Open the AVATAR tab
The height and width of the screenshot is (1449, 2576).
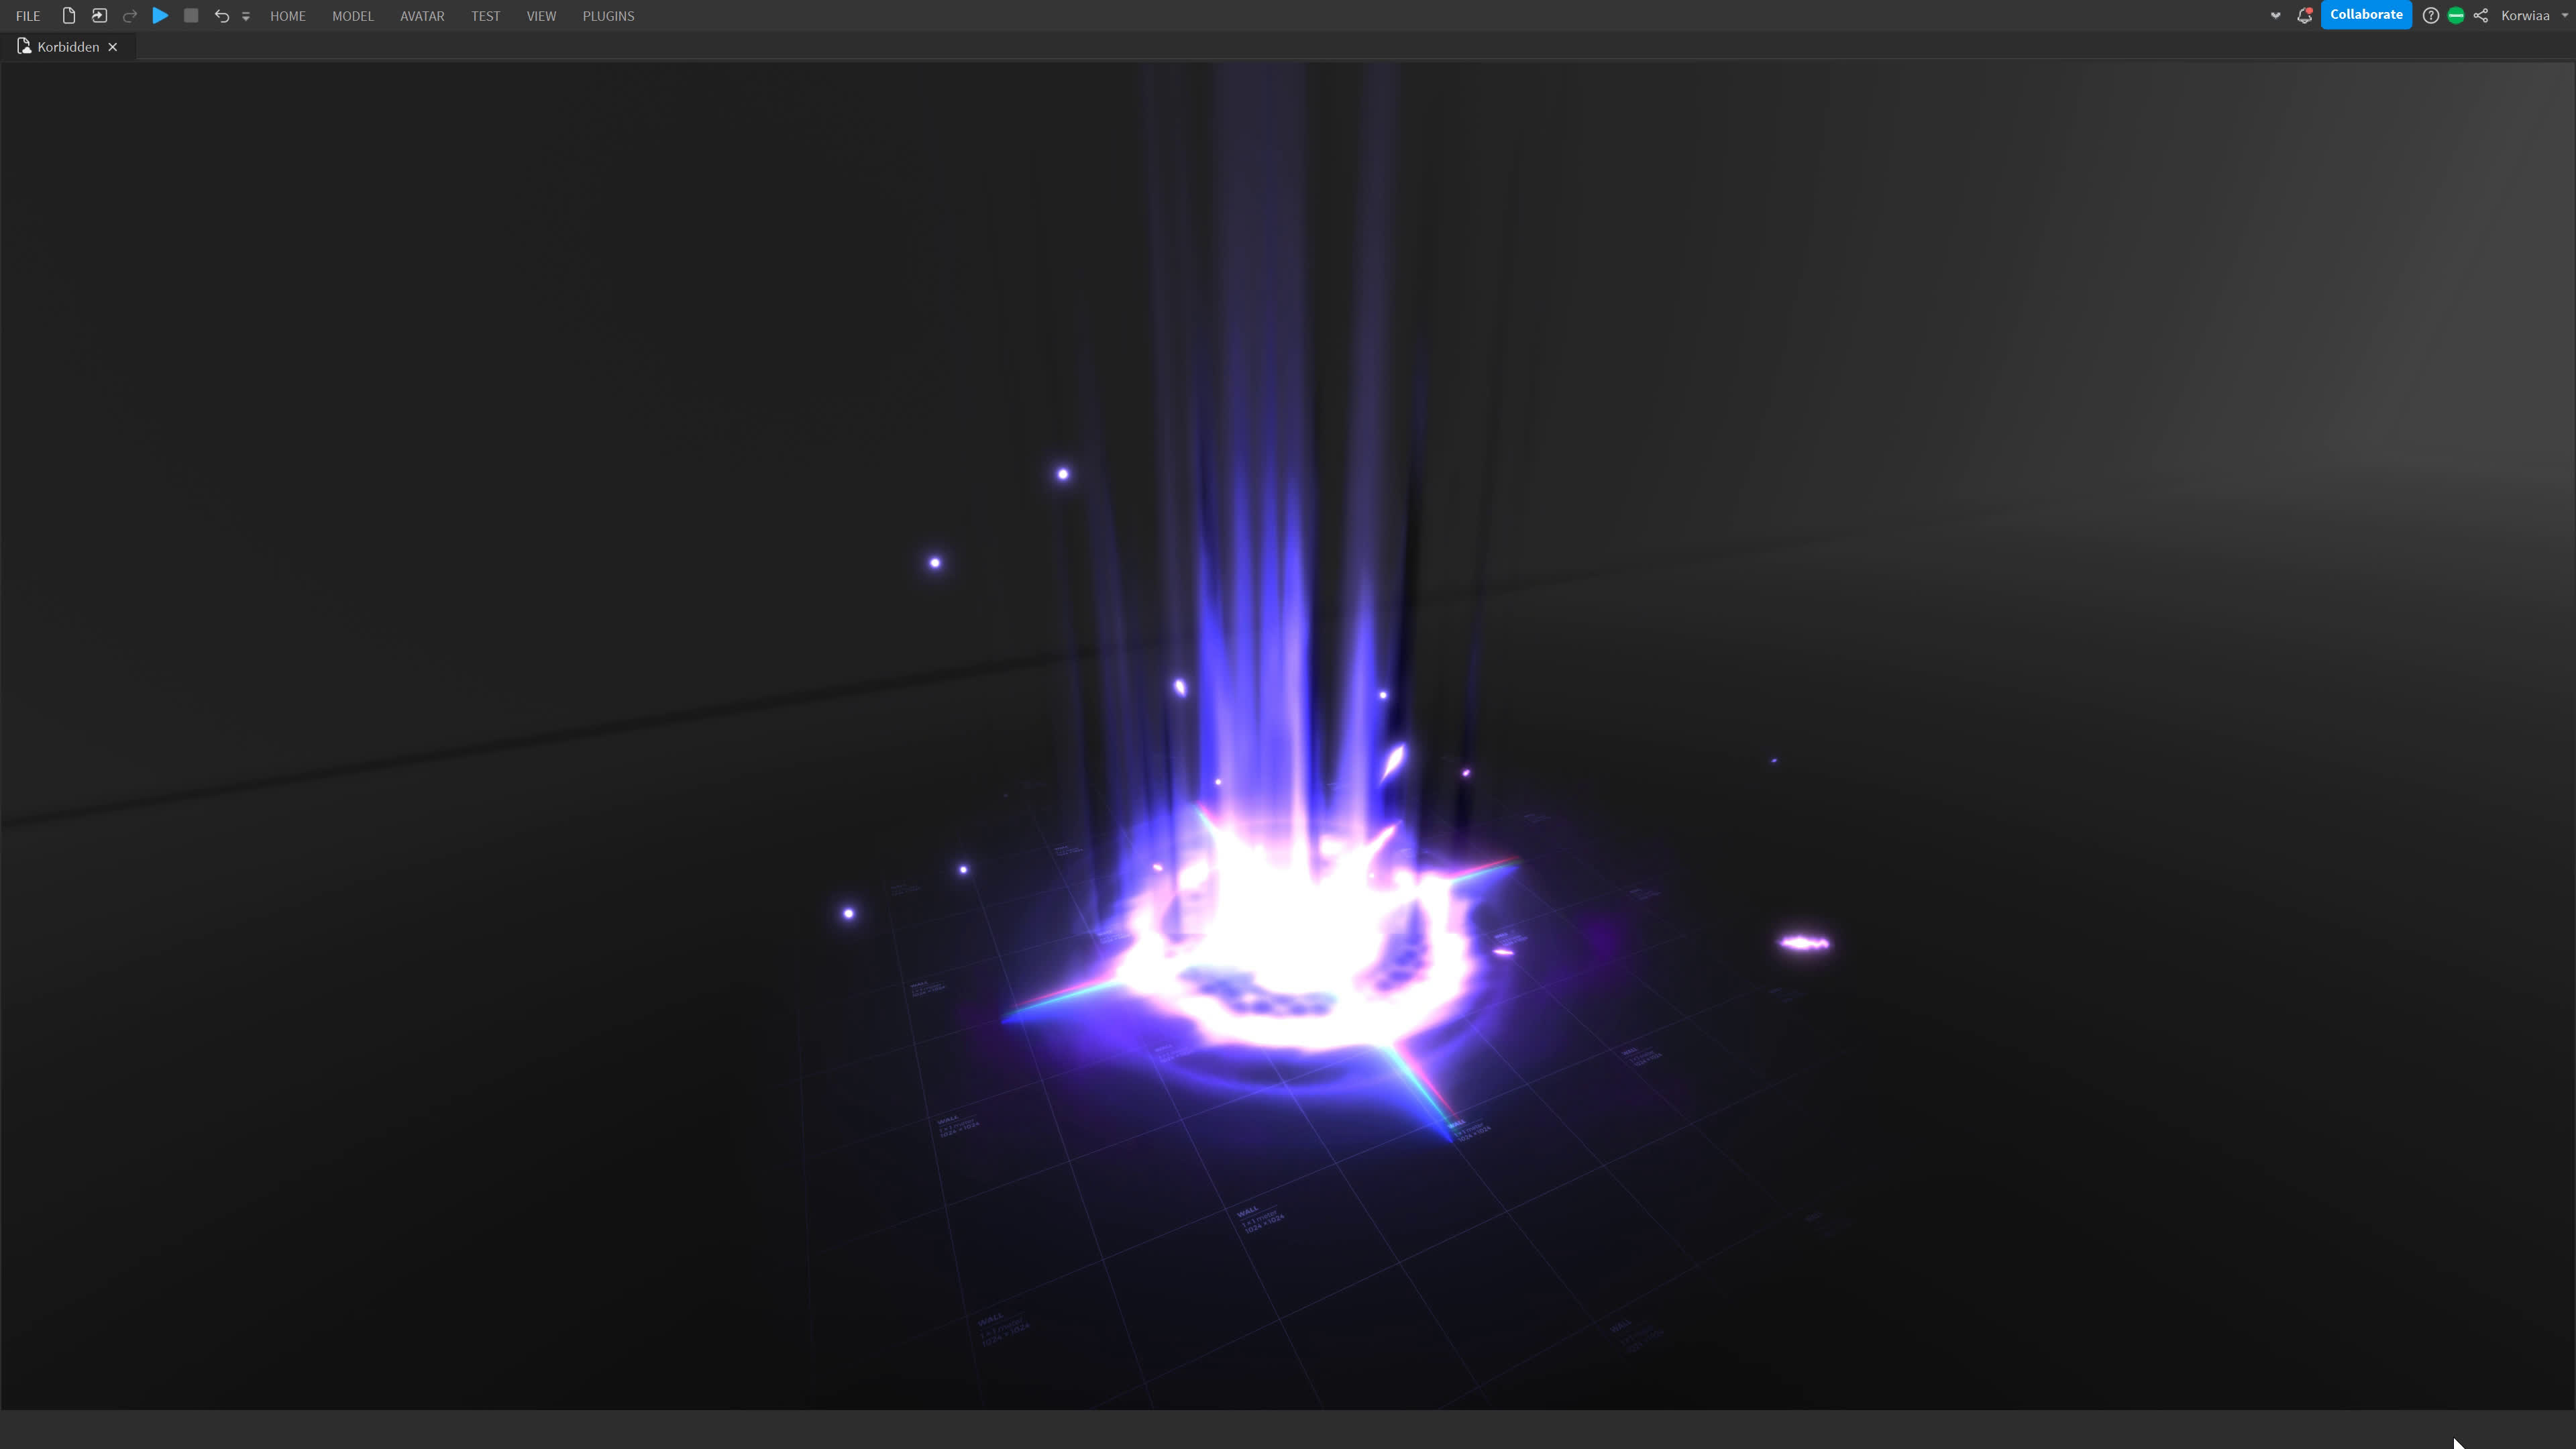pos(422,16)
